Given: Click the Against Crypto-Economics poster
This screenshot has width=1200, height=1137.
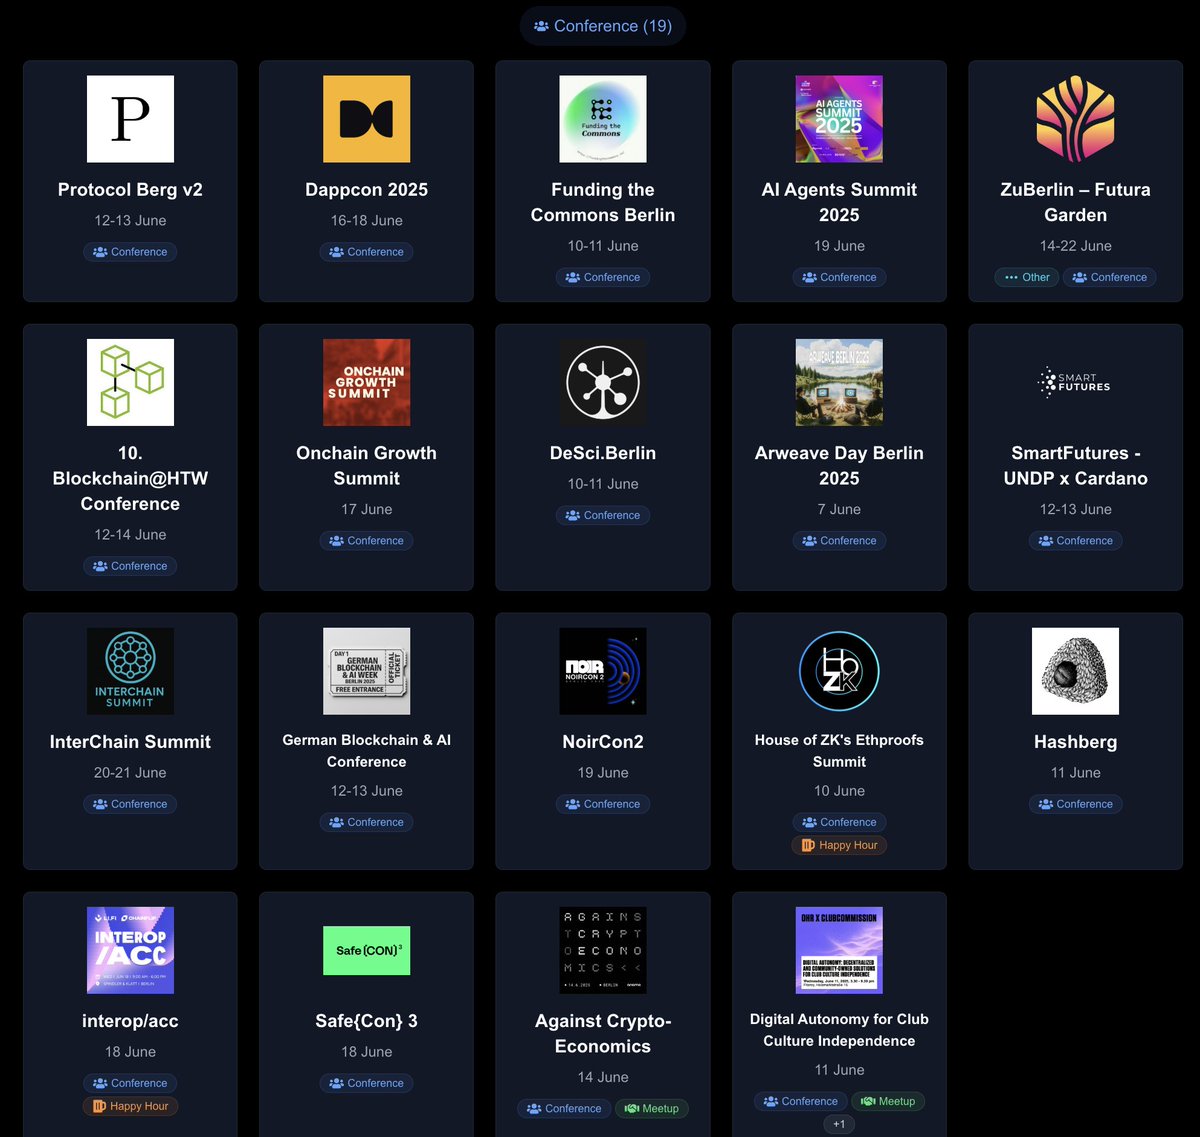Looking at the screenshot, I should [603, 950].
